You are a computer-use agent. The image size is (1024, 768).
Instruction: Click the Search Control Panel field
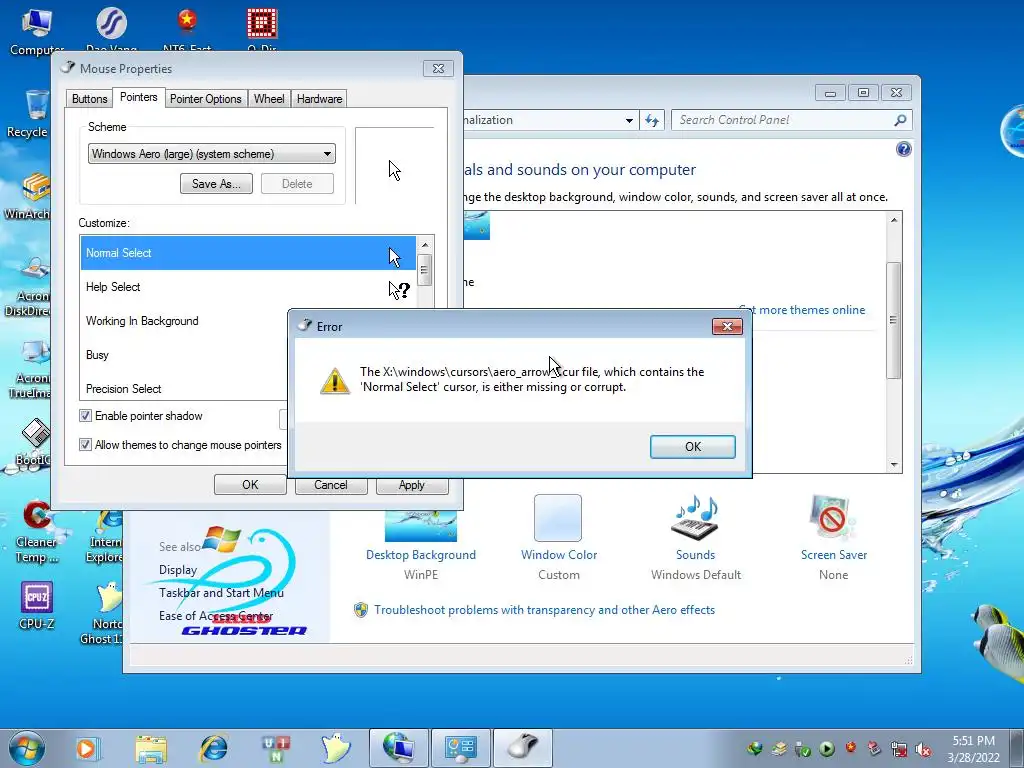click(x=784, y=120)
